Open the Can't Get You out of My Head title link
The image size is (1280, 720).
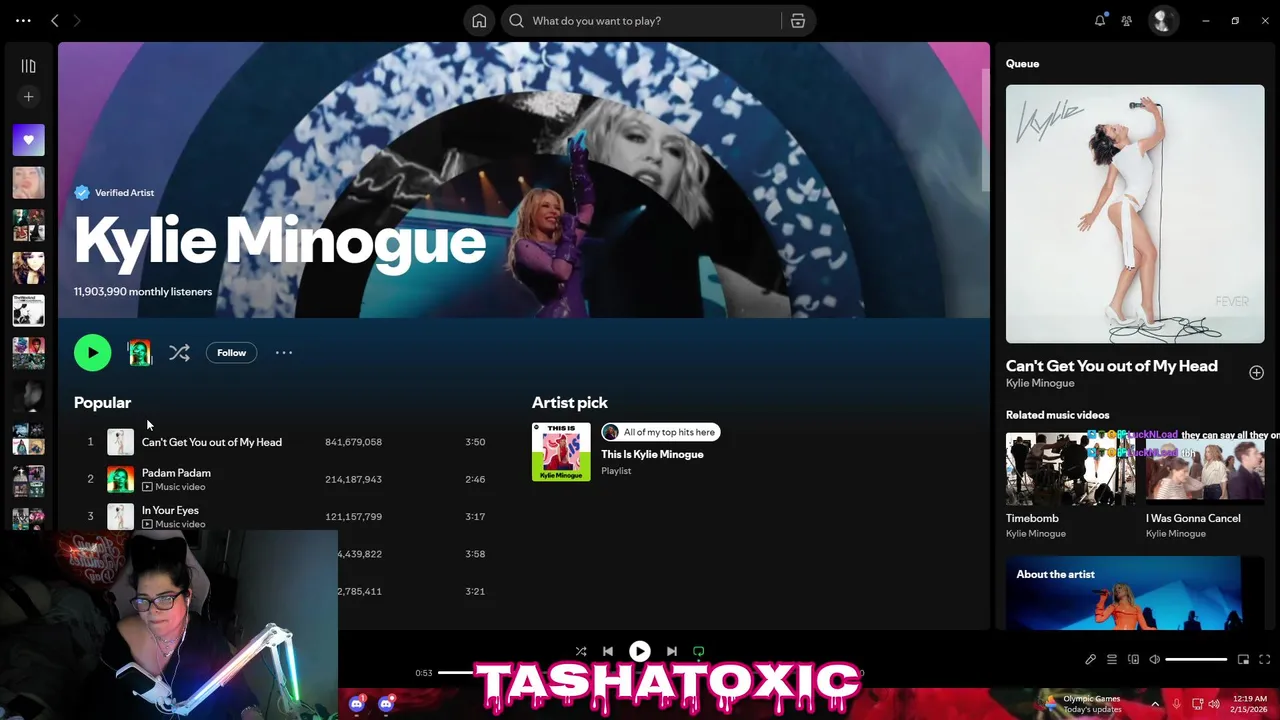(x=1112, y=366)
